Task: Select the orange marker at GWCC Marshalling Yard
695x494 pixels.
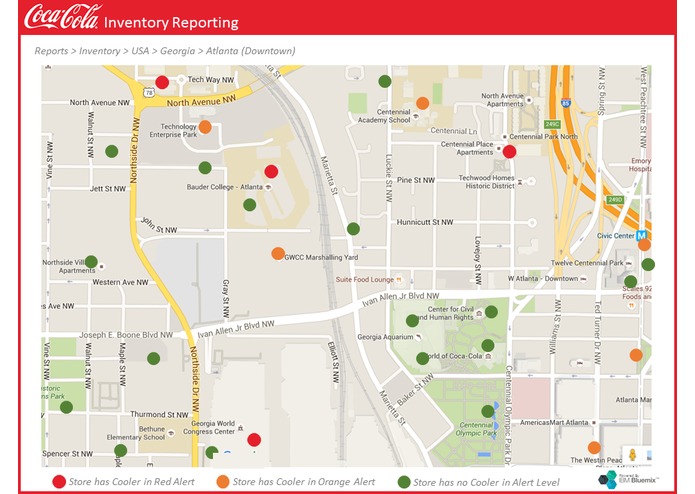Action: 278,254
